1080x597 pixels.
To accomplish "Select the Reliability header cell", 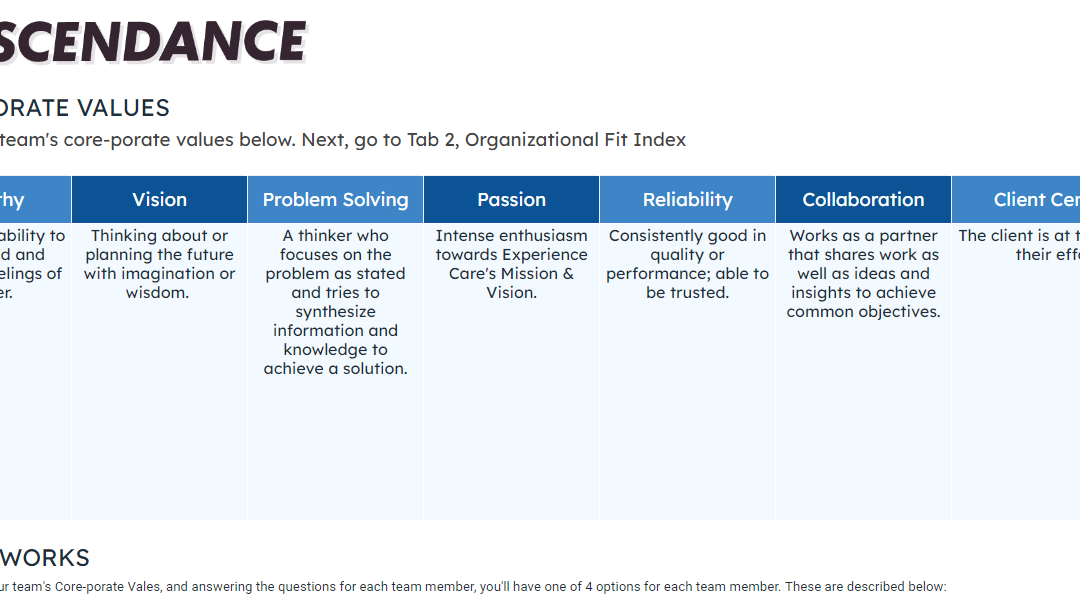I will point(687,200).
